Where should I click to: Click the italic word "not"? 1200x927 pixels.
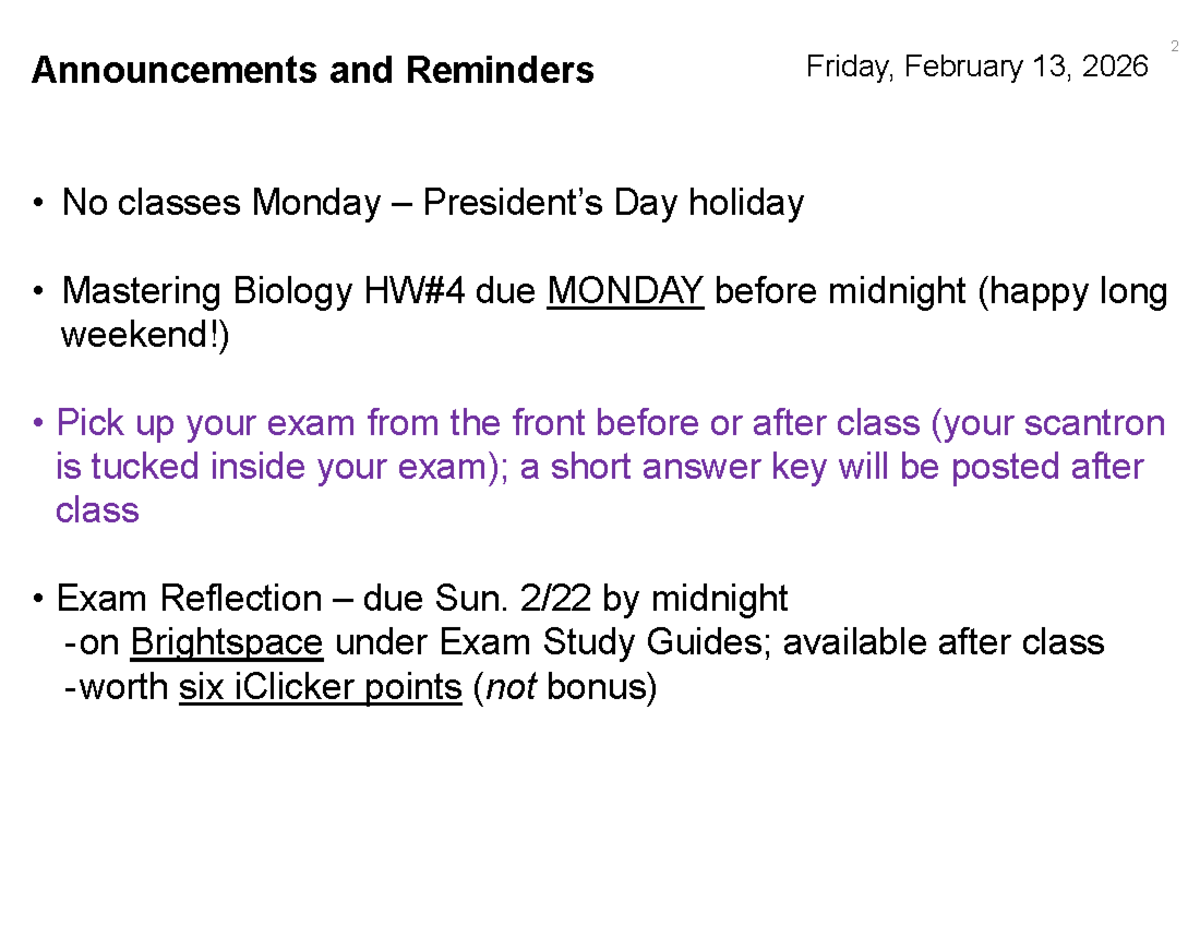(512, 688)
